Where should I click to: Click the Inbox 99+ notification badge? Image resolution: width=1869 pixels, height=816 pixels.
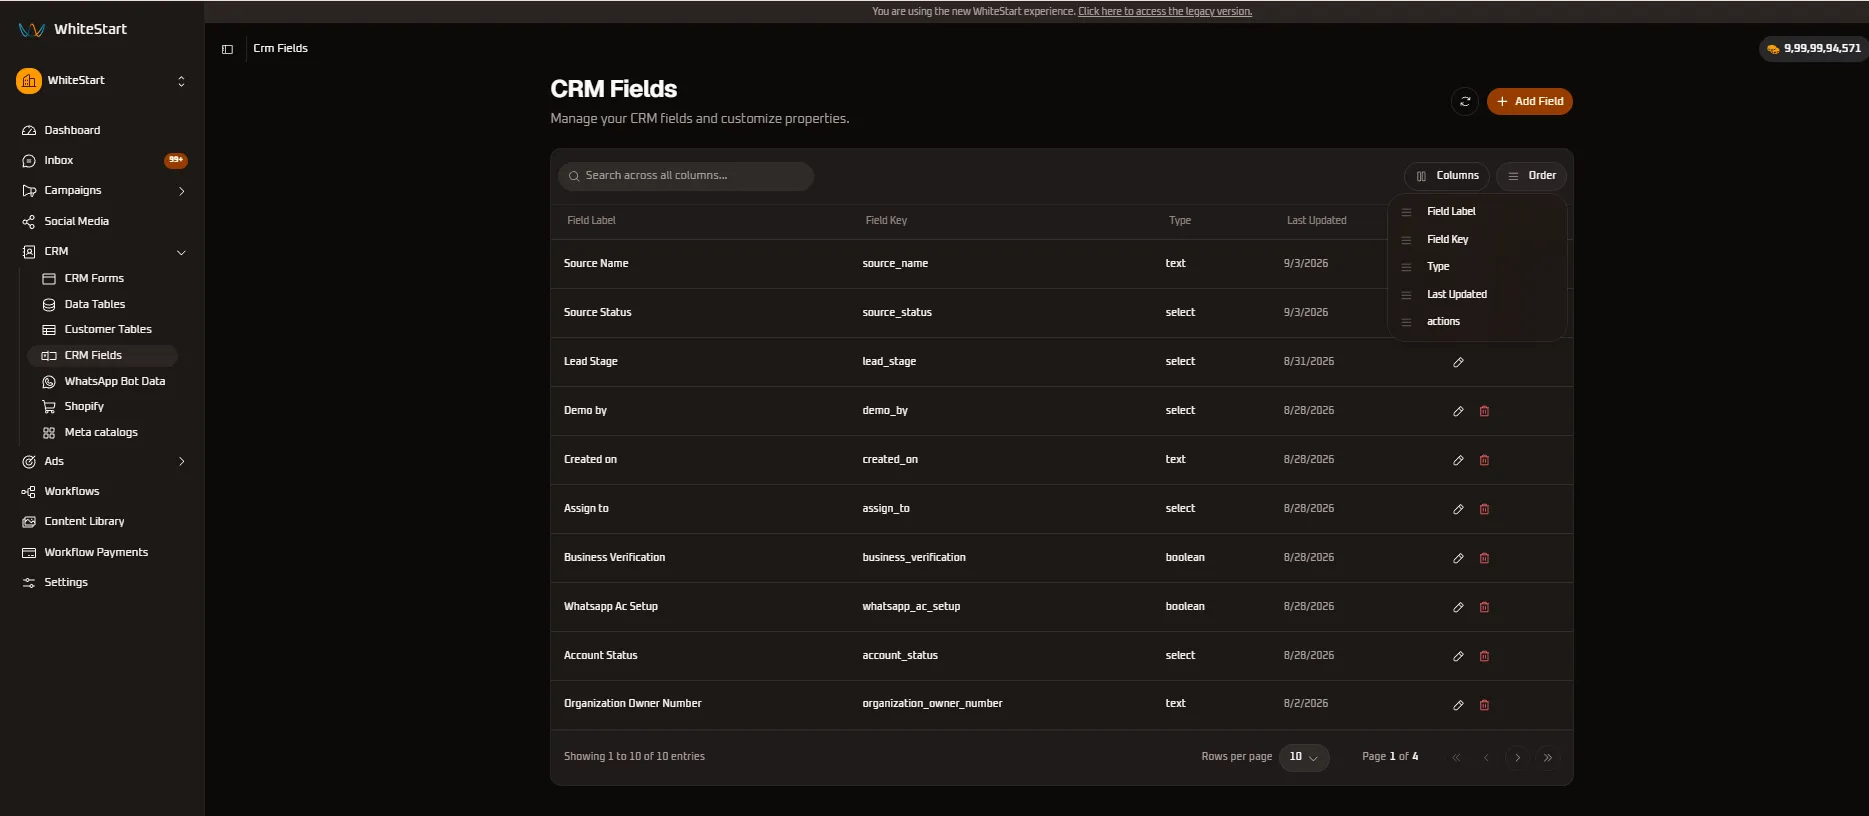176,160
